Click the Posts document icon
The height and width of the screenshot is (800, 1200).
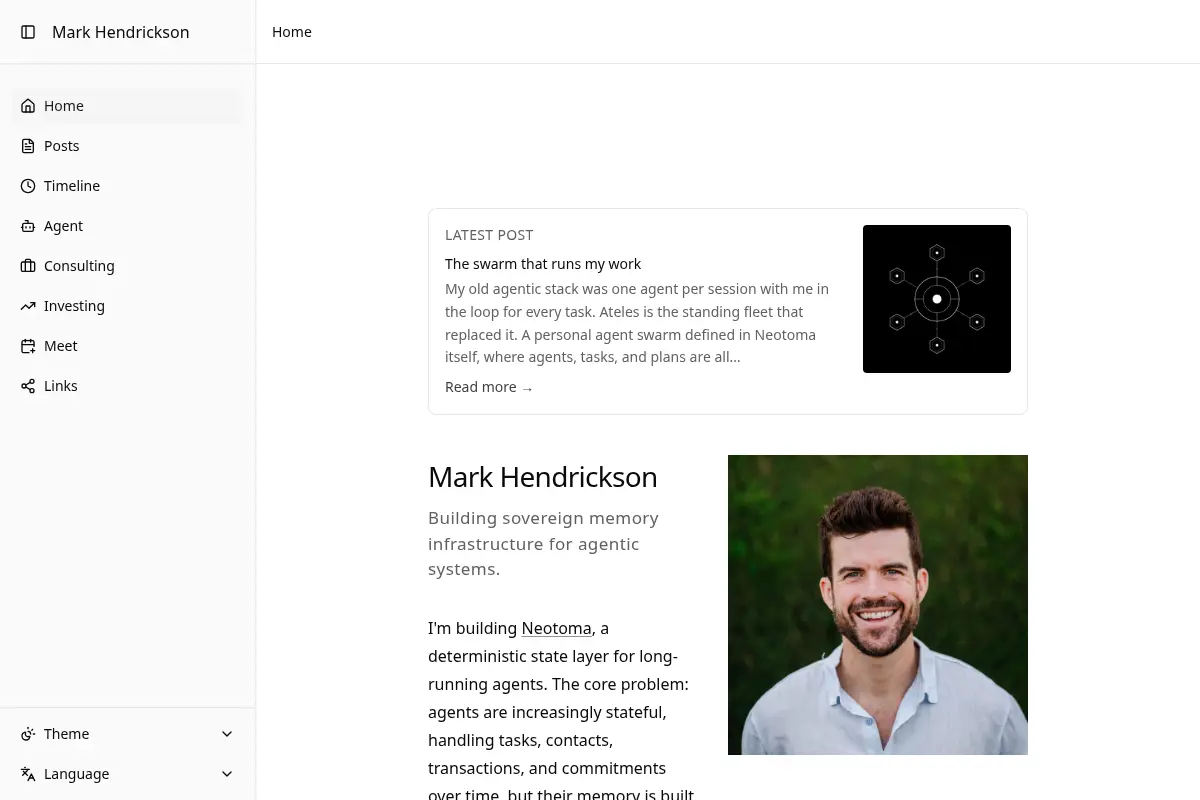(28, 146)
